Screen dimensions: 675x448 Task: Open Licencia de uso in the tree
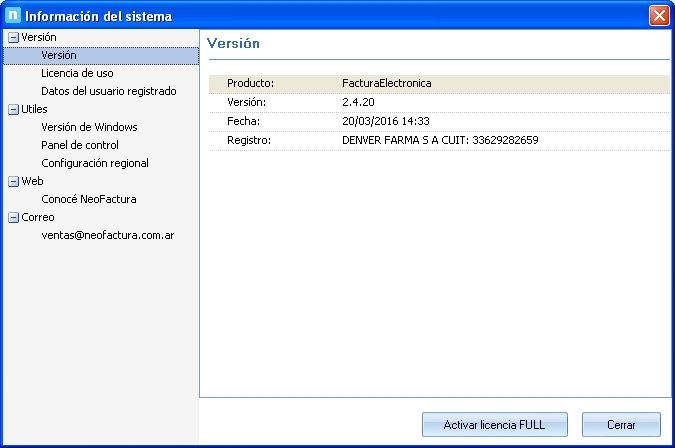pyautogui.click(x=77, y=73)
